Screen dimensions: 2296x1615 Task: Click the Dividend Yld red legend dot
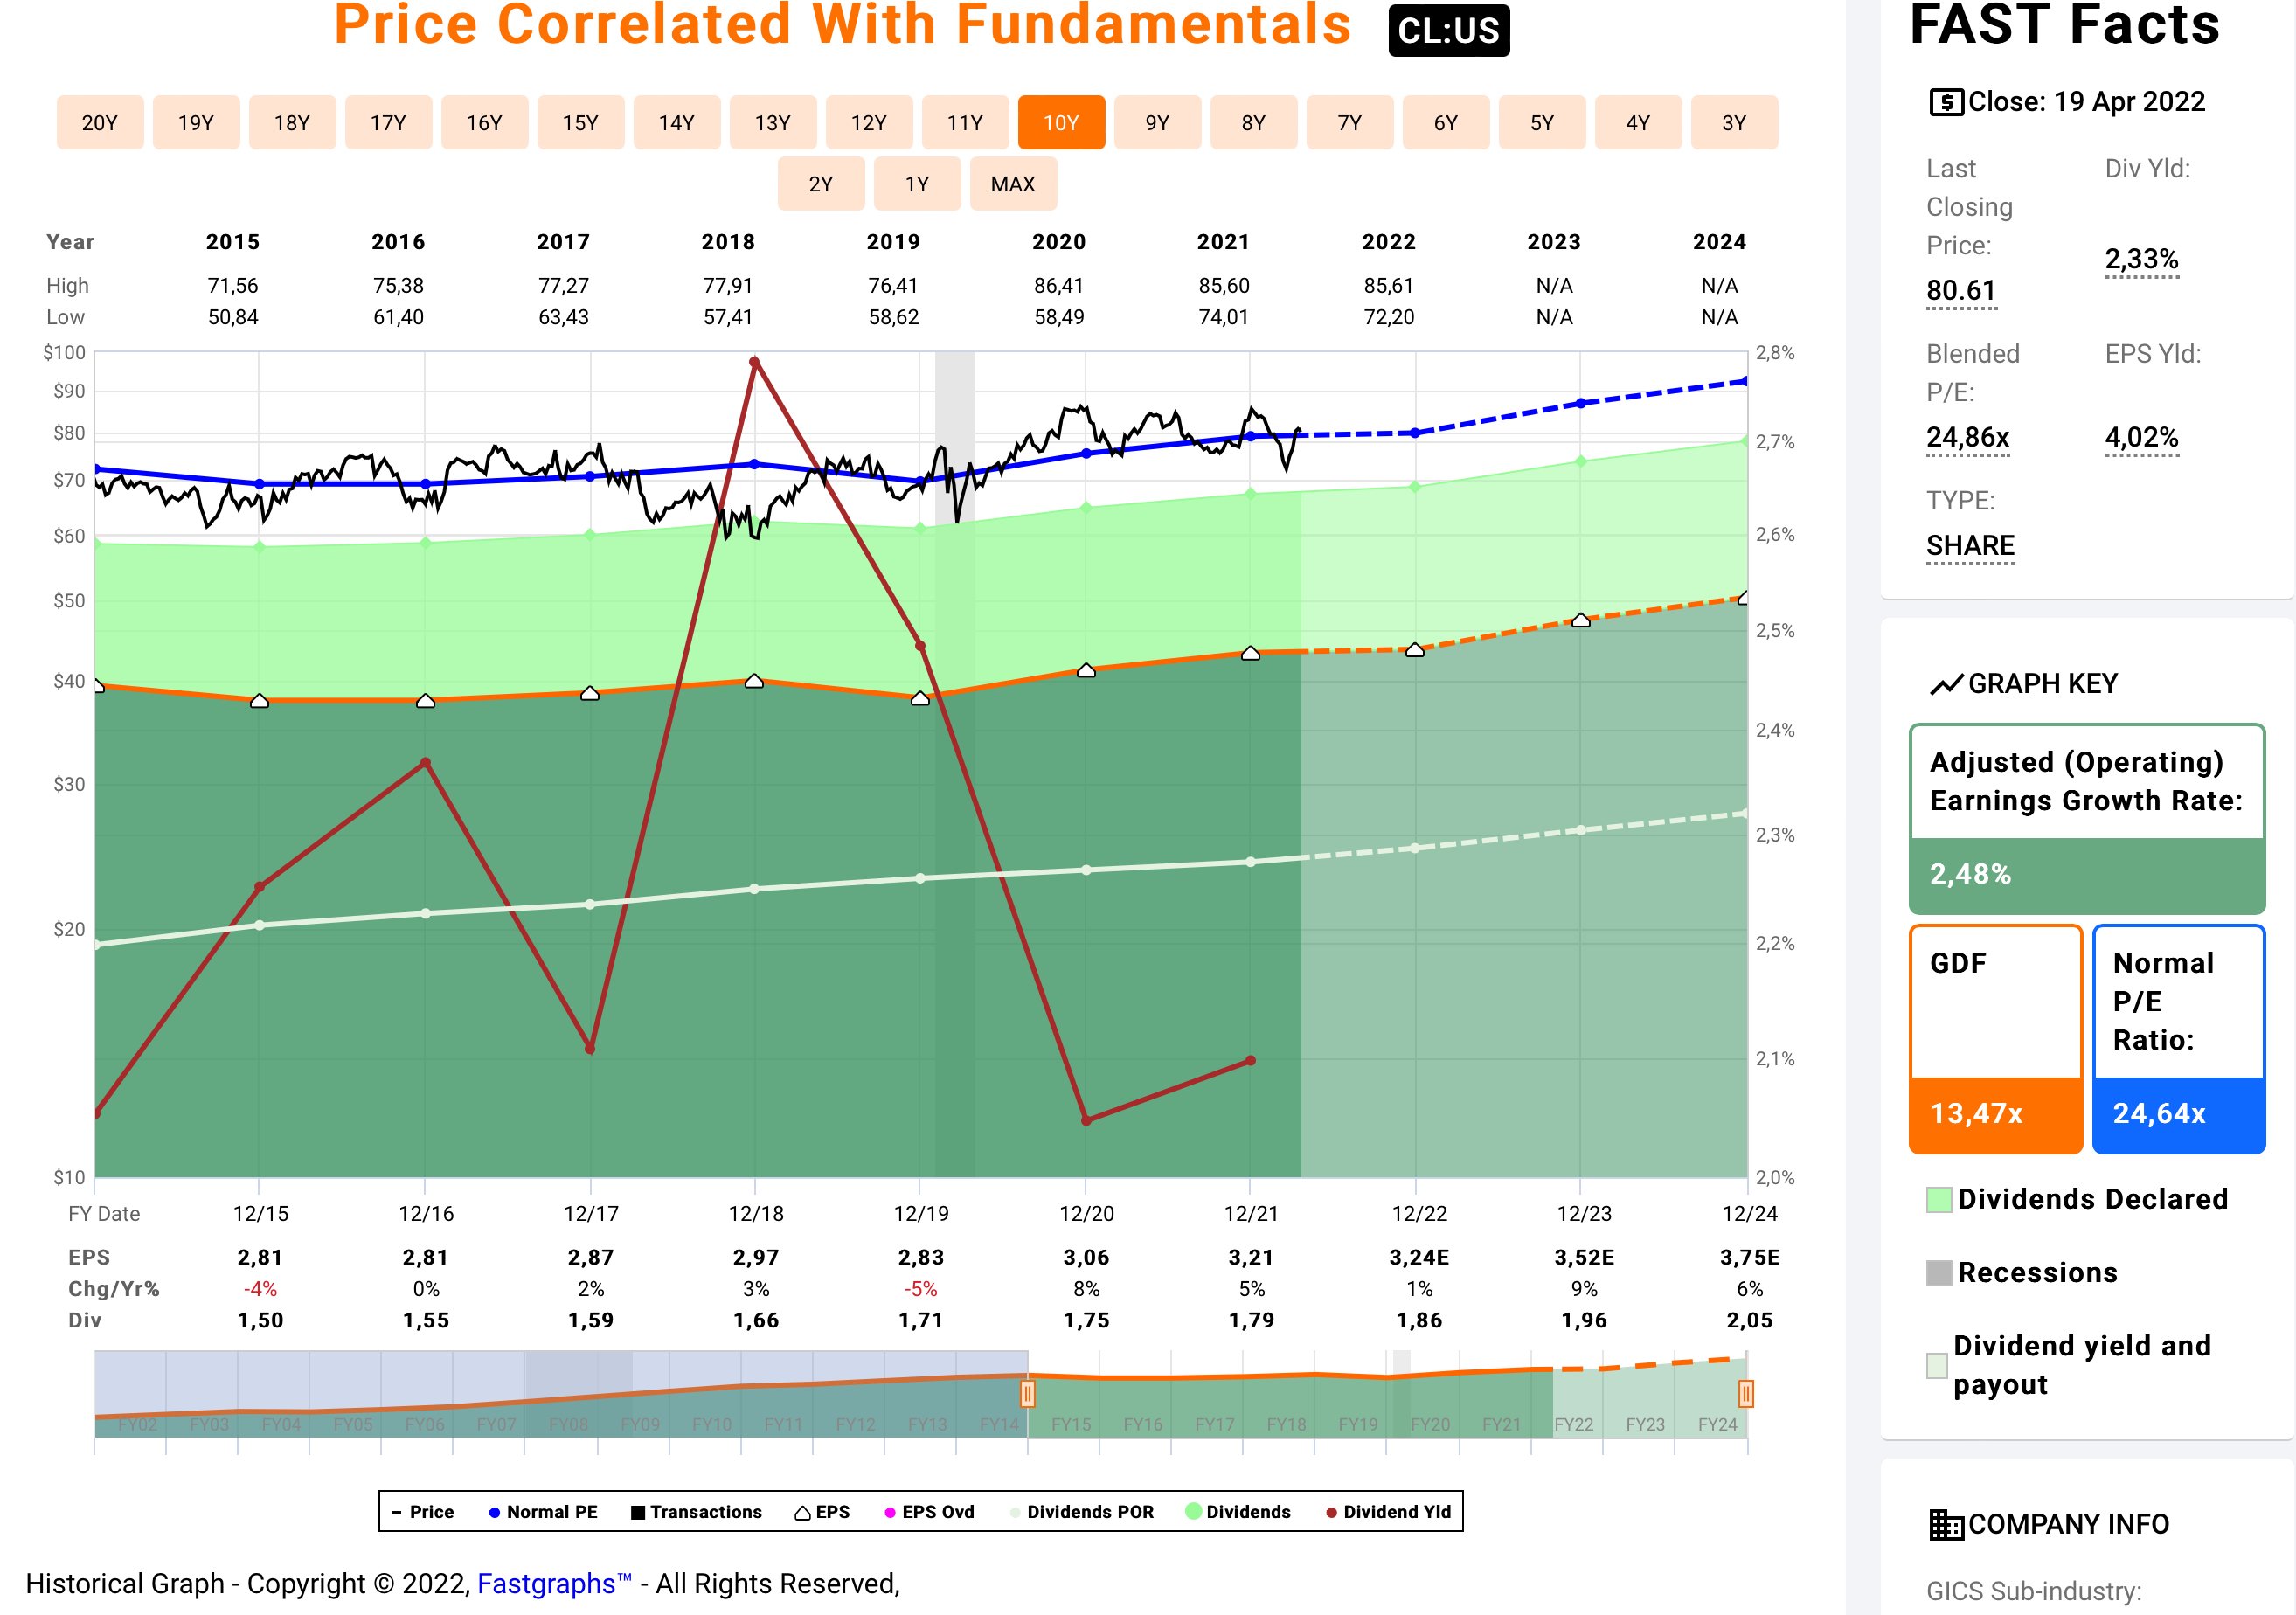coord(1331,1513)
